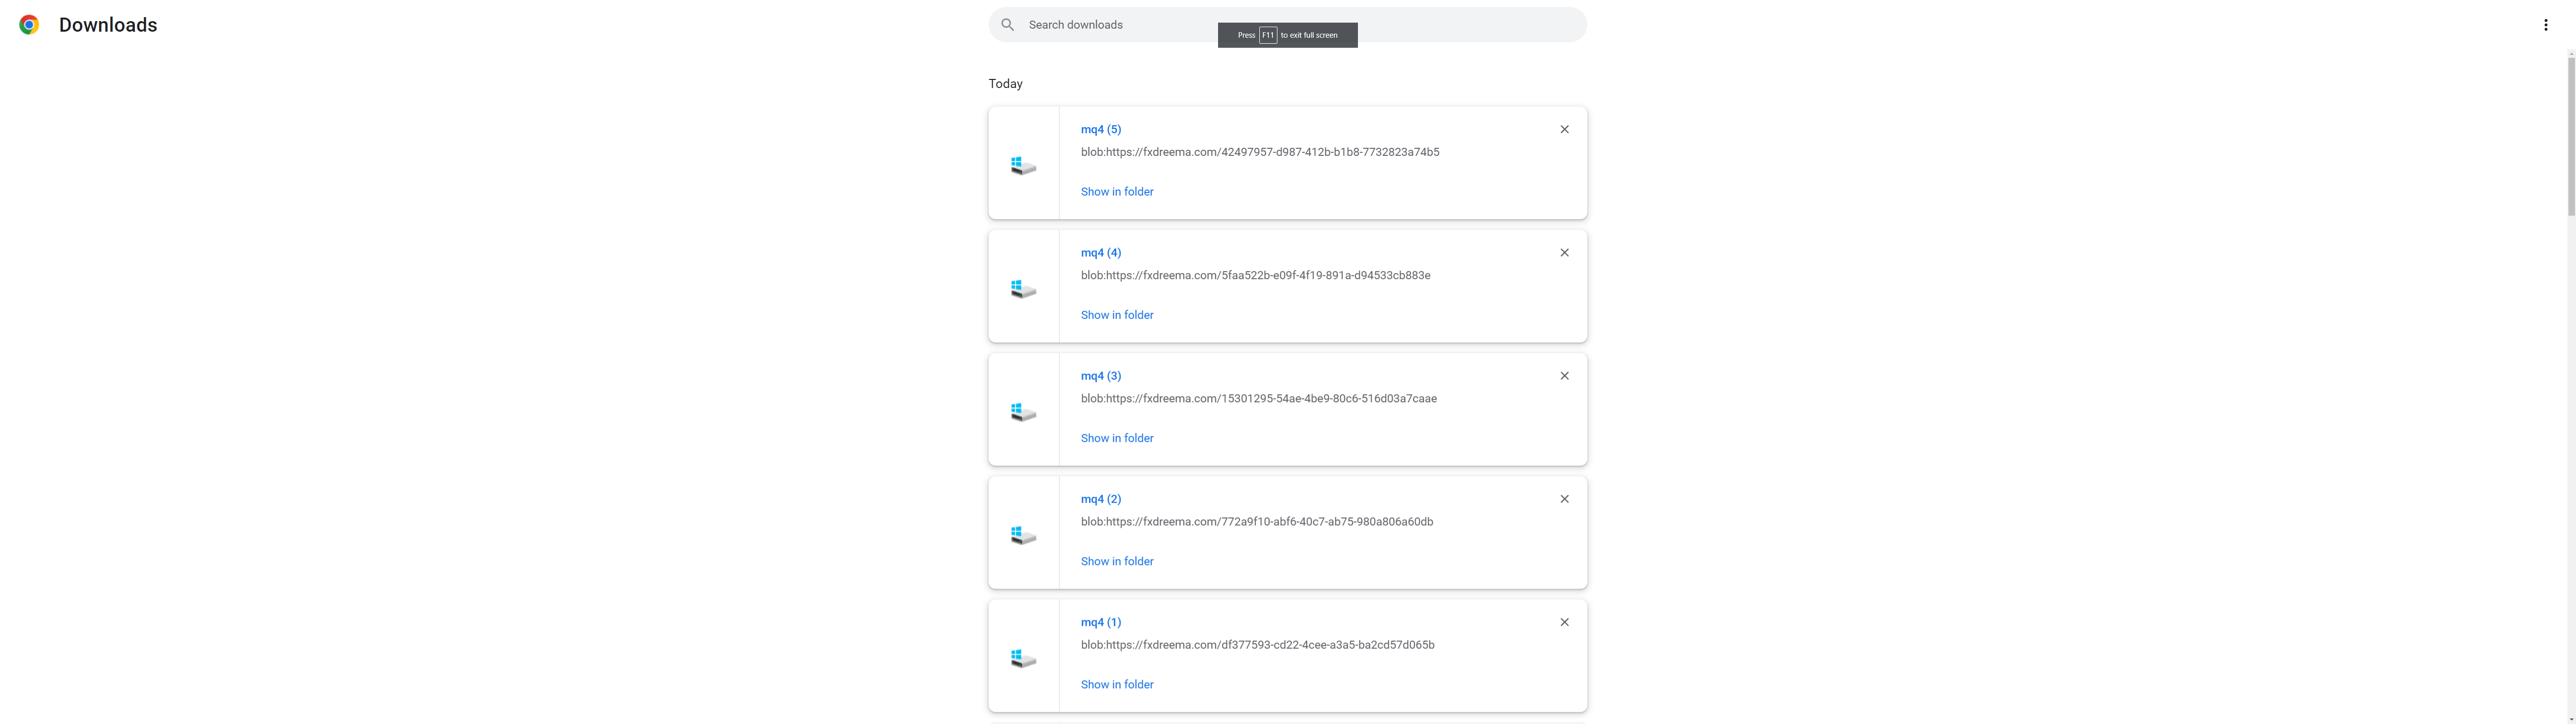2576x724 pixels.
Task: Open the mq4 (1) file link
Action: click(1100, 622)
